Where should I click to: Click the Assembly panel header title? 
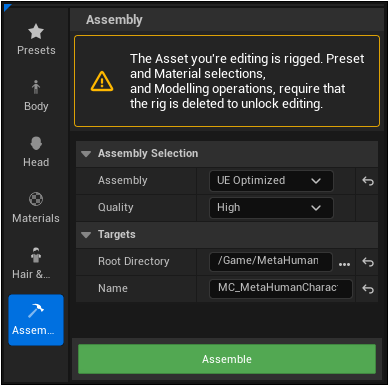pyautogui.click(x=114, y=20)
